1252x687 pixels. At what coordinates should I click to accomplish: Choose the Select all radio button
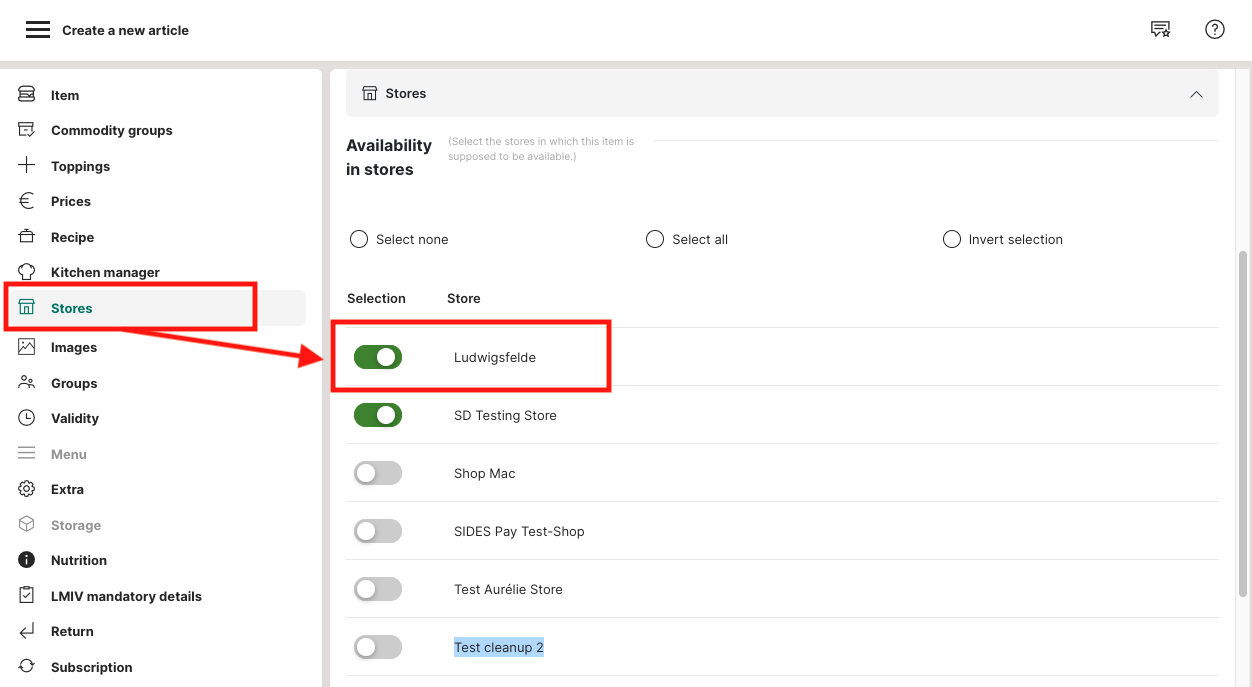[655, 239]
